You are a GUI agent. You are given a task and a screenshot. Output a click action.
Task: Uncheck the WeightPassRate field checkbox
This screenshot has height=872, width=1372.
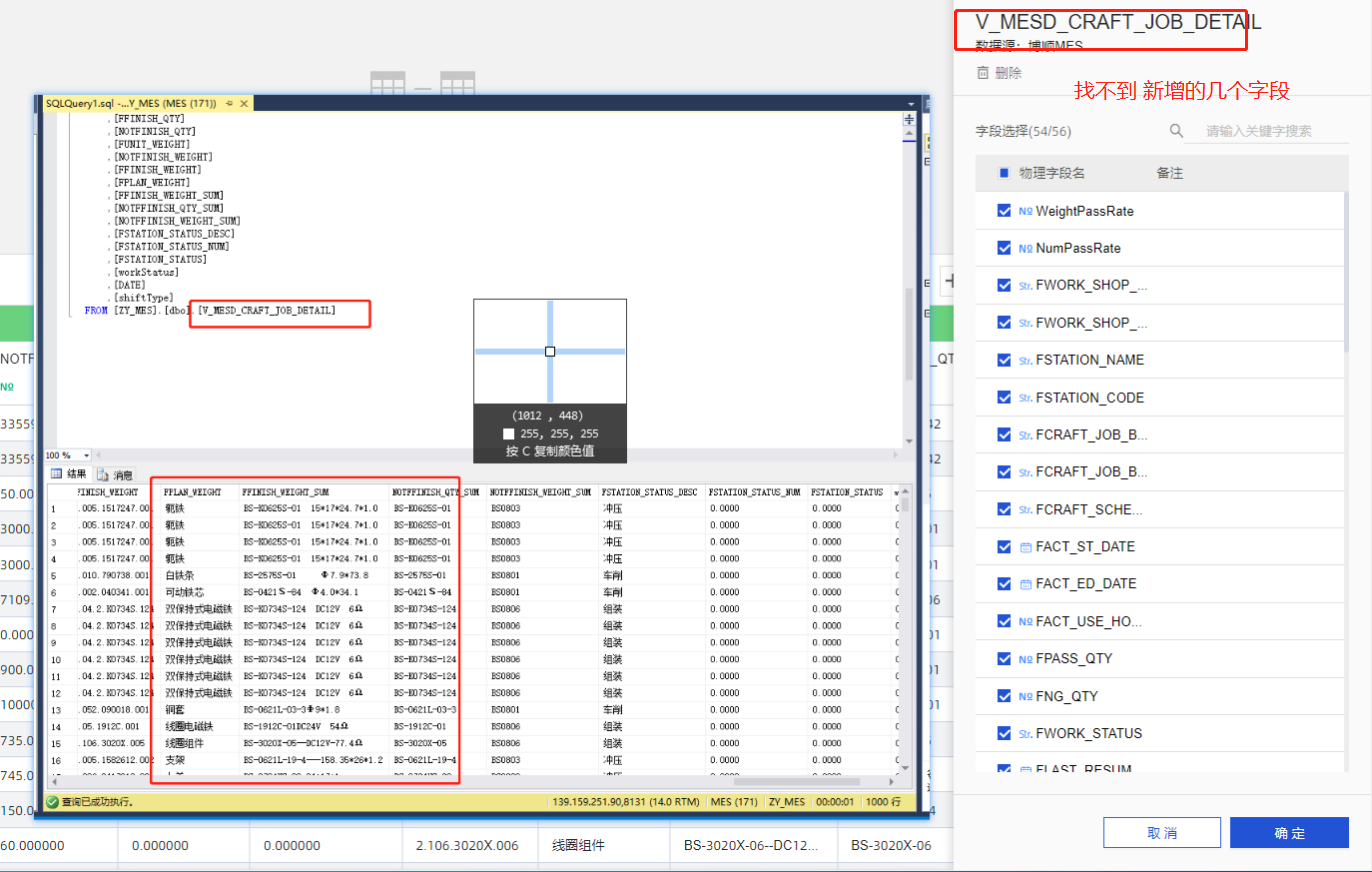coord(1004,211)
